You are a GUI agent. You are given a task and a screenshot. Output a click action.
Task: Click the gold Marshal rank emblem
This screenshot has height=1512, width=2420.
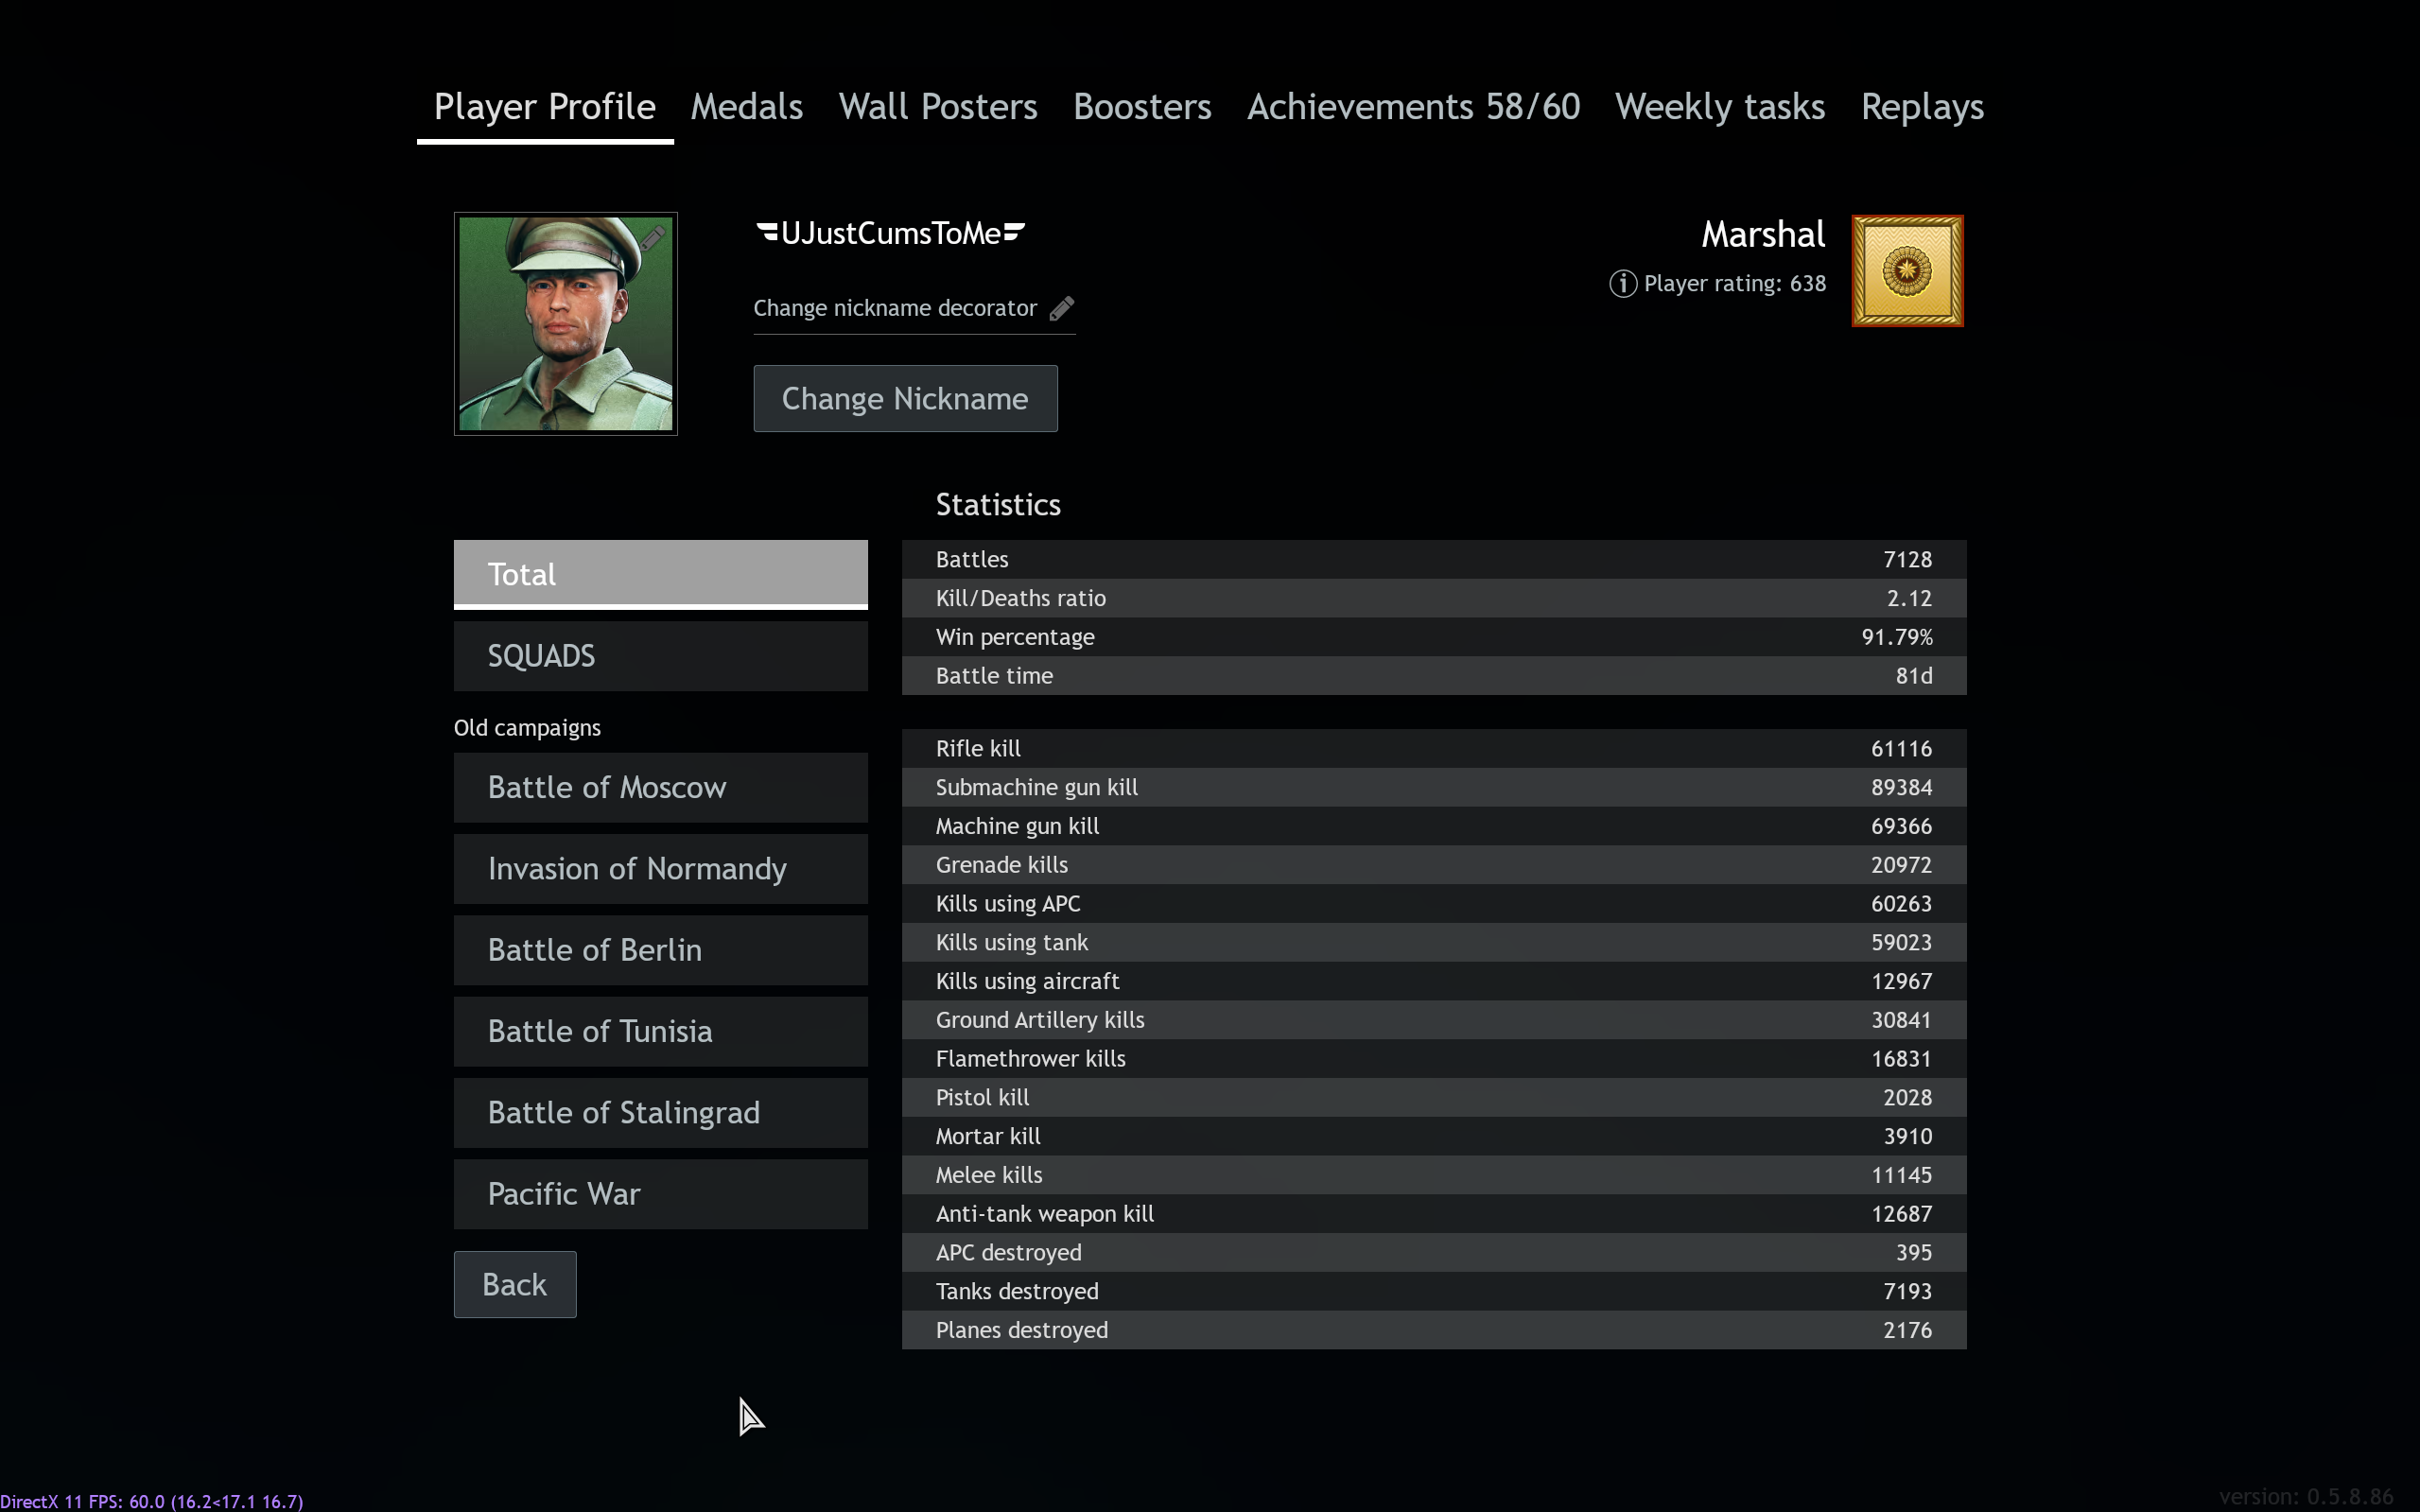(1906, 271)
